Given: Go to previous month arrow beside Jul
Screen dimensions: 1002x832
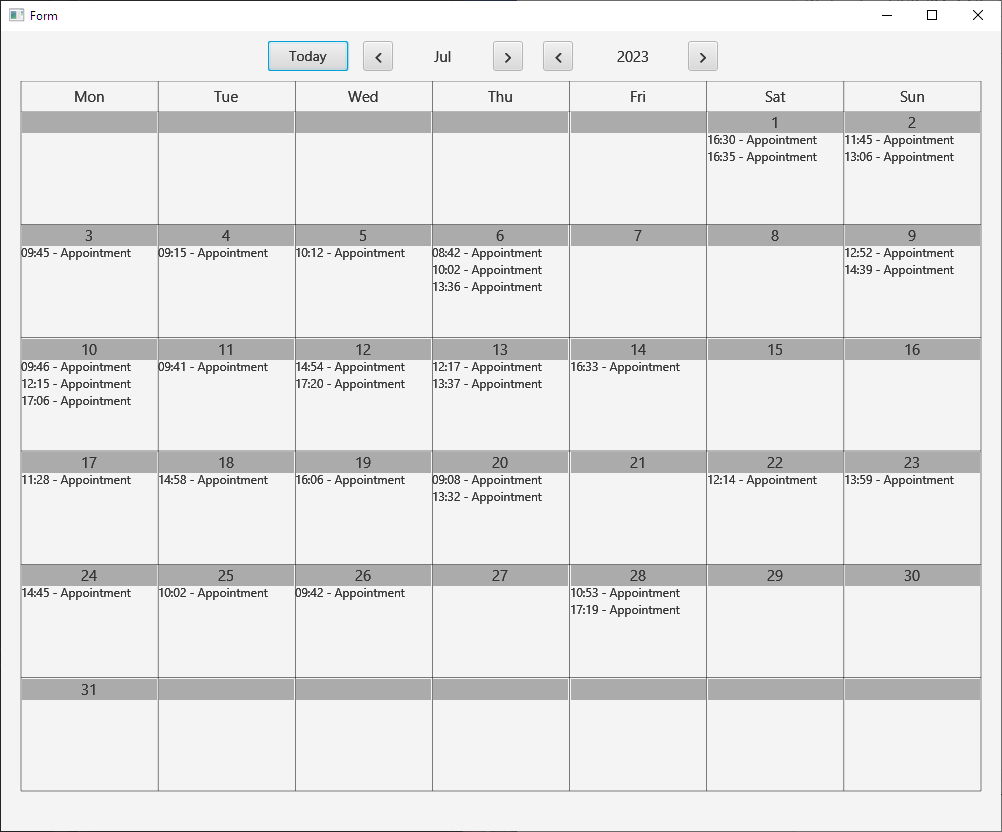Looking at the screenshot, I should 378,56.
